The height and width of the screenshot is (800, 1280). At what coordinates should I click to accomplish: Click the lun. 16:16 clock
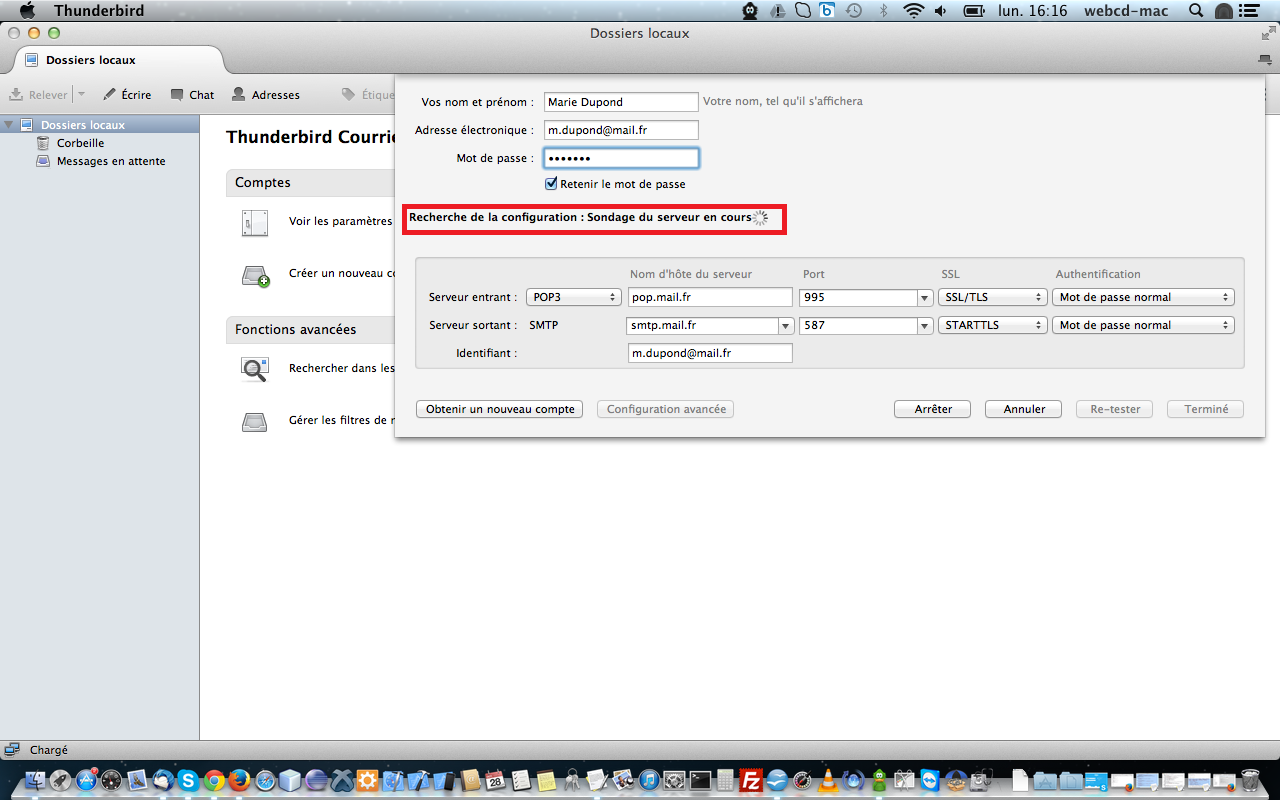point(1033,11)
